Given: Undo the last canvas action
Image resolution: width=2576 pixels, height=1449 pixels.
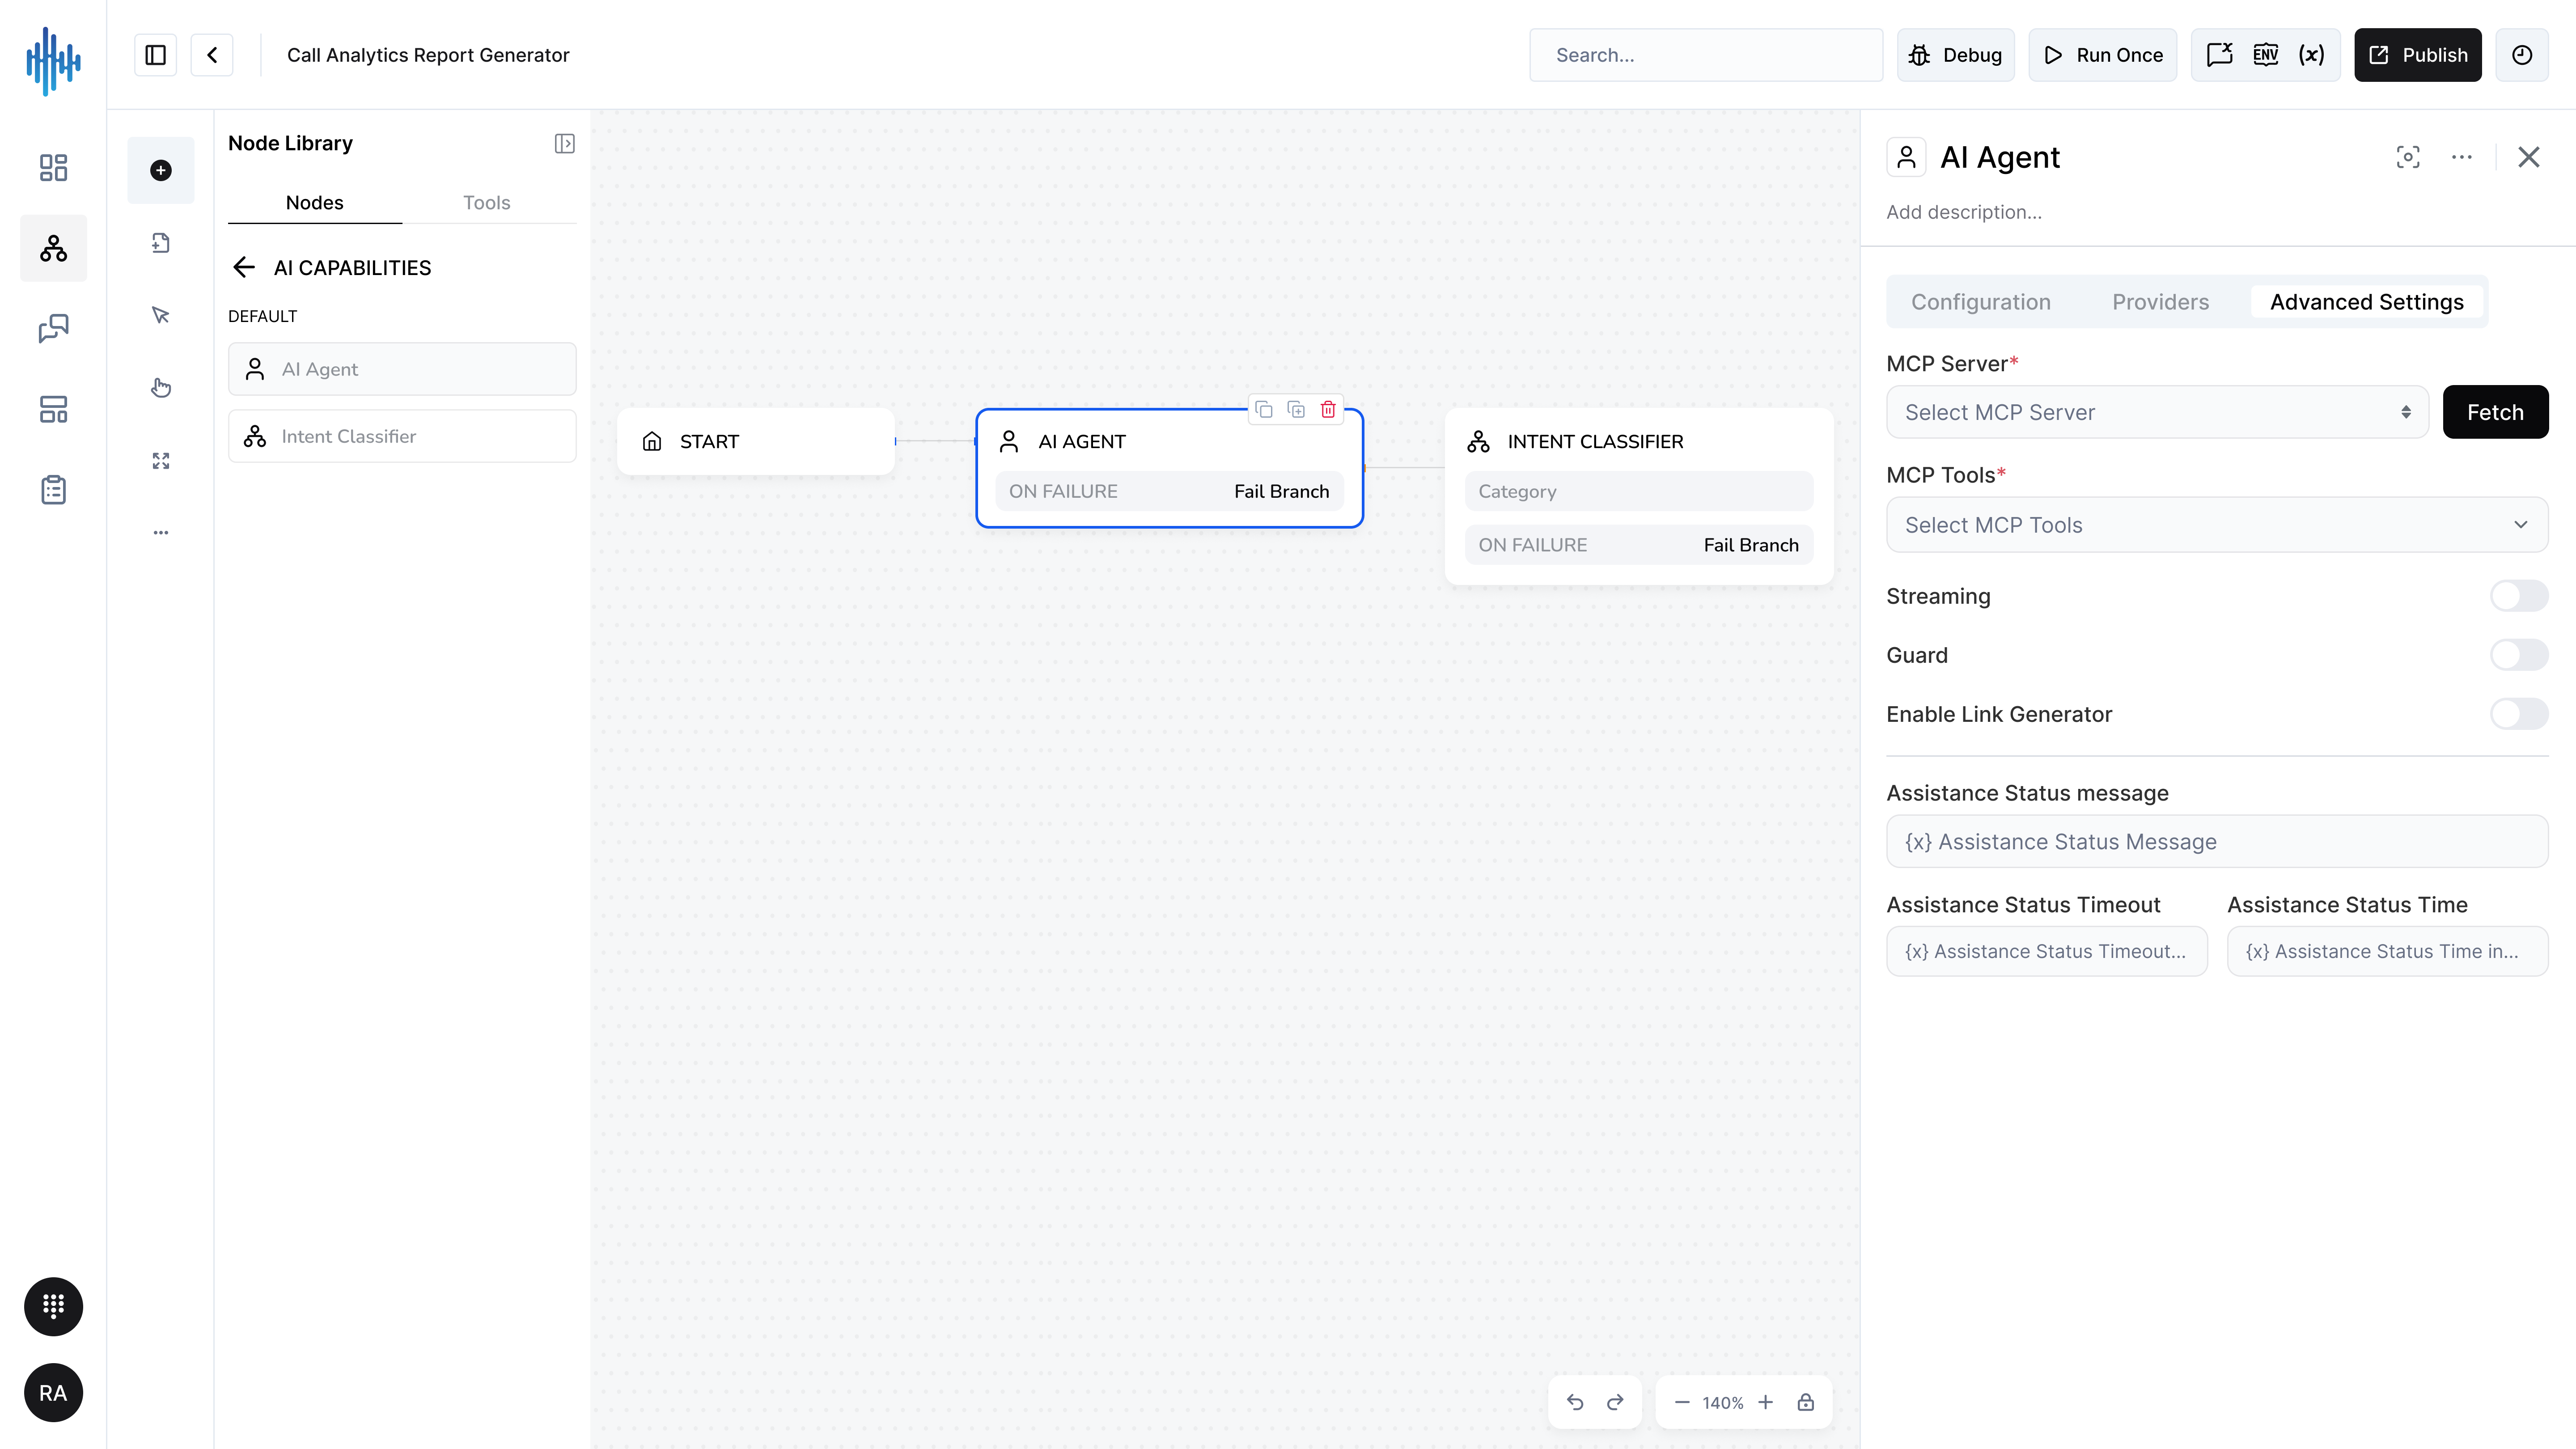Looking at the screenshot, I should point(1575,1402).
